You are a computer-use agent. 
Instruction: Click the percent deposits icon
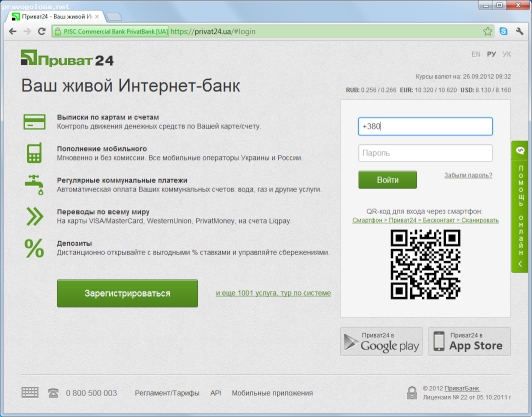pos(34,248)
